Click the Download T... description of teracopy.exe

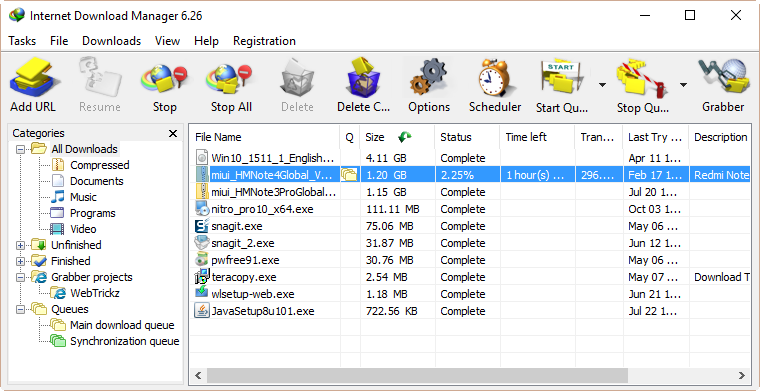pyautogui.click(x=720, y=277)
